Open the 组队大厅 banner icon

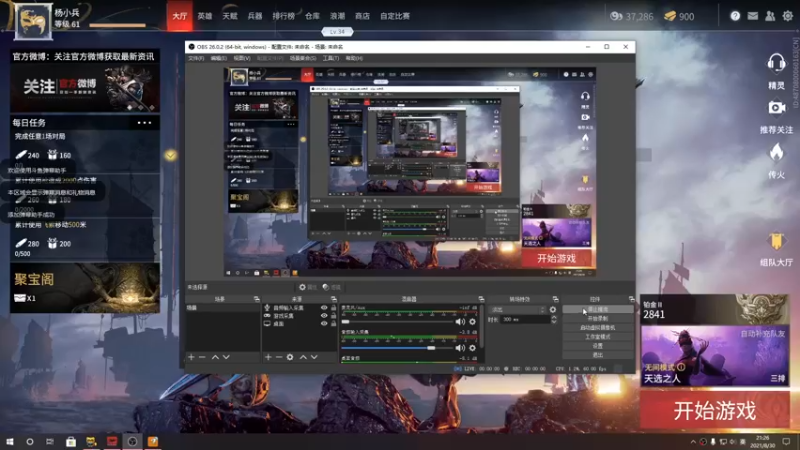pos(777,241)
